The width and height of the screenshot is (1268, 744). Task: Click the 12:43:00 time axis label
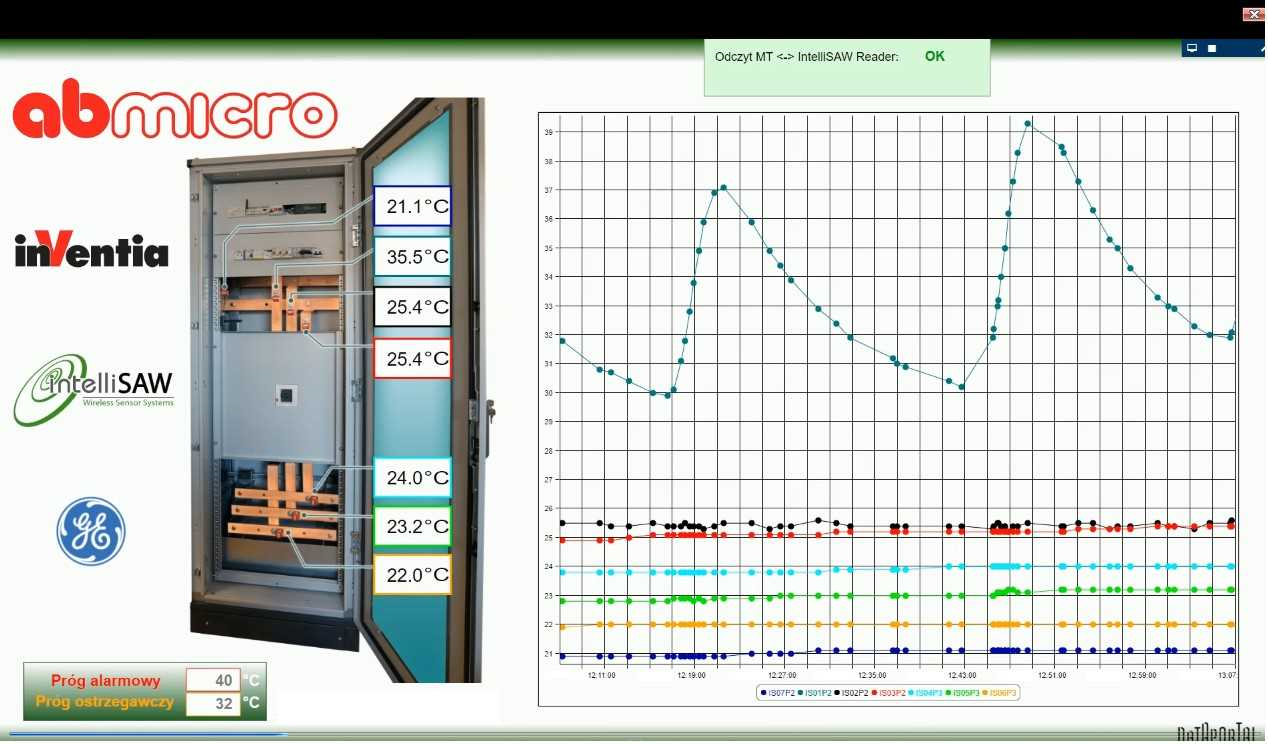pyautogui.click(x=962, y=676)
